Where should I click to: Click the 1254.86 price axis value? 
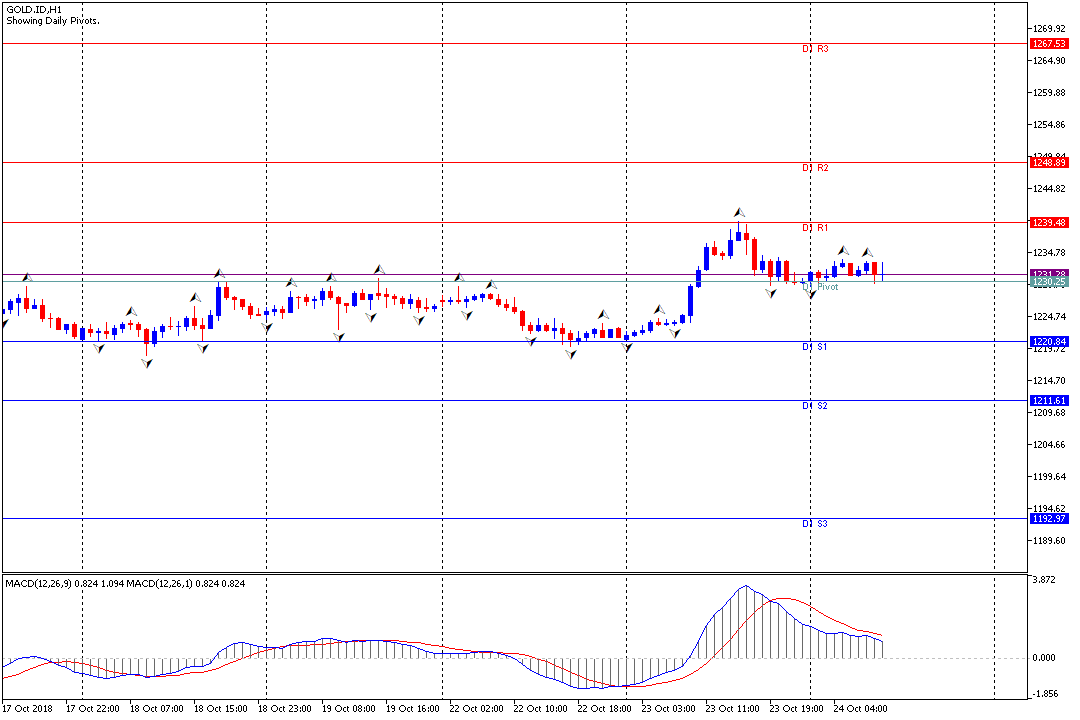click(1049, 125)
